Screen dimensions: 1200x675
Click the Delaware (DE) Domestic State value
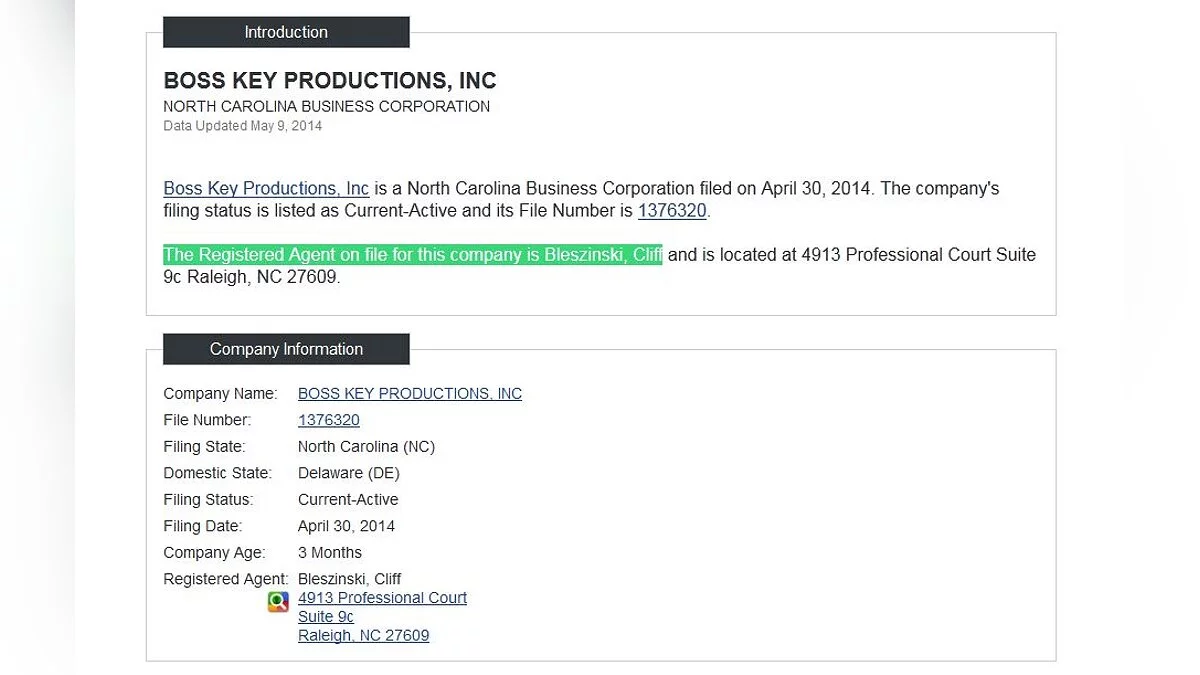[348, 473]
